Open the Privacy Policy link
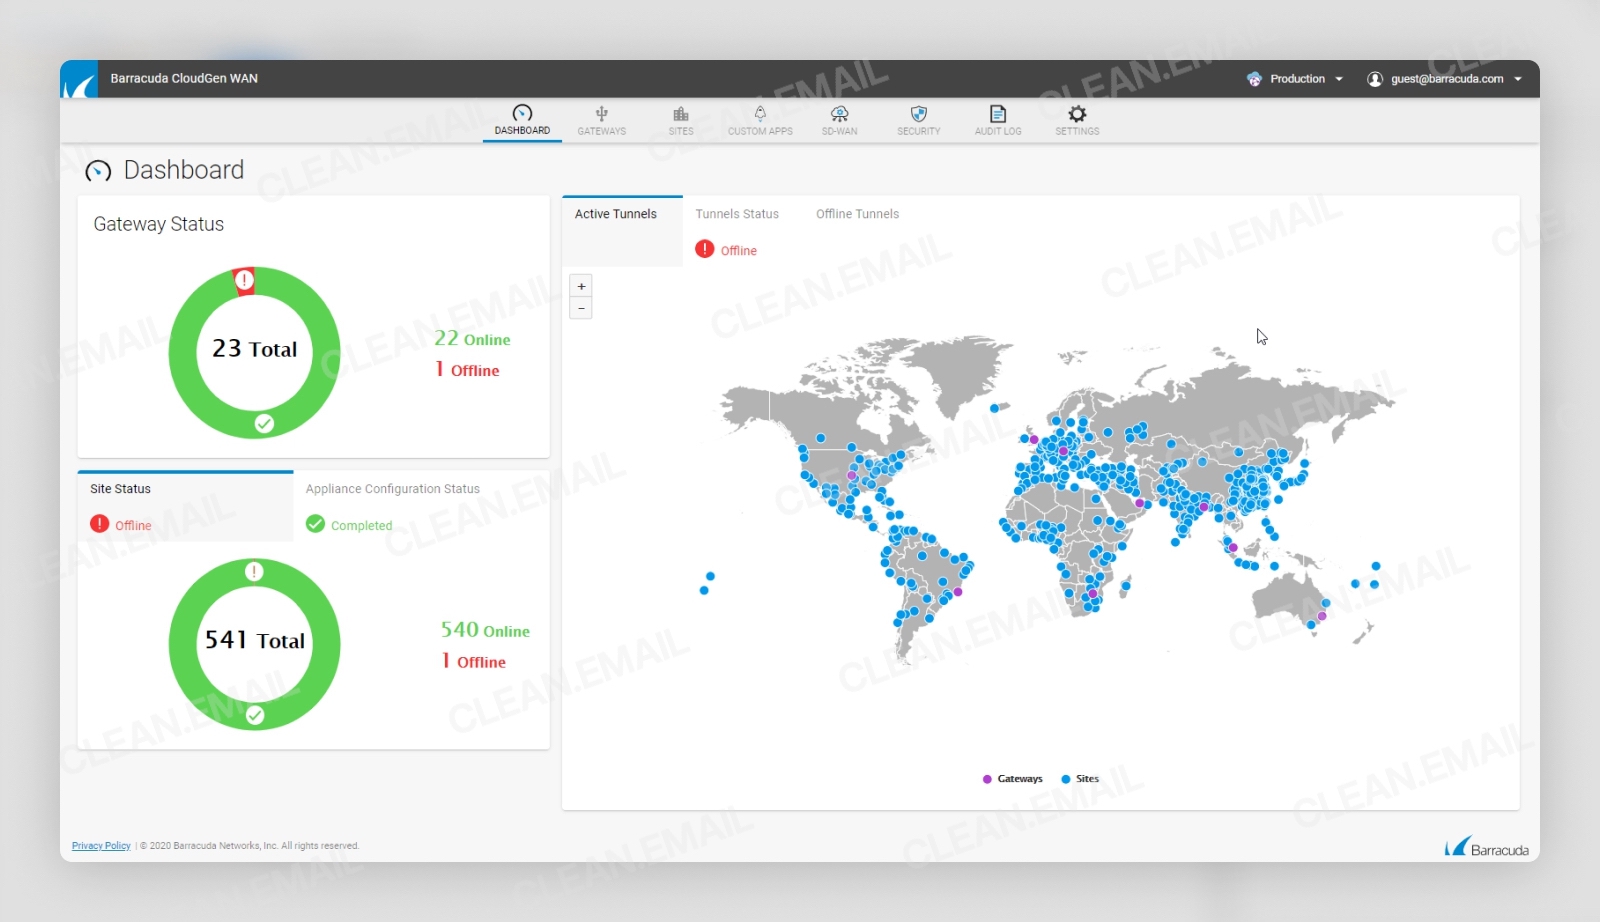Viewport: 1600px width, 922px height. (x=100, y=845)
